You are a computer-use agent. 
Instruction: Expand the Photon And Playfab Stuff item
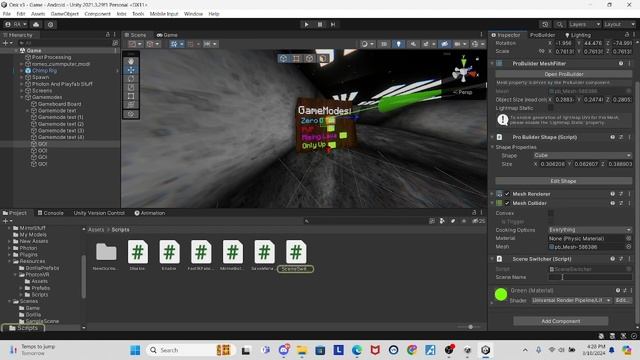22,84
